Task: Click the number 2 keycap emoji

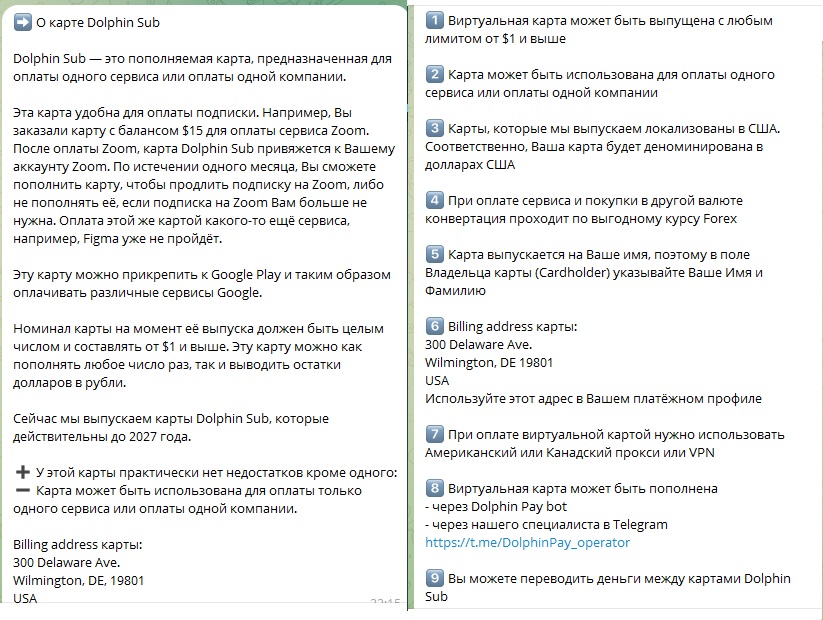Action: [x=434, y=75]
